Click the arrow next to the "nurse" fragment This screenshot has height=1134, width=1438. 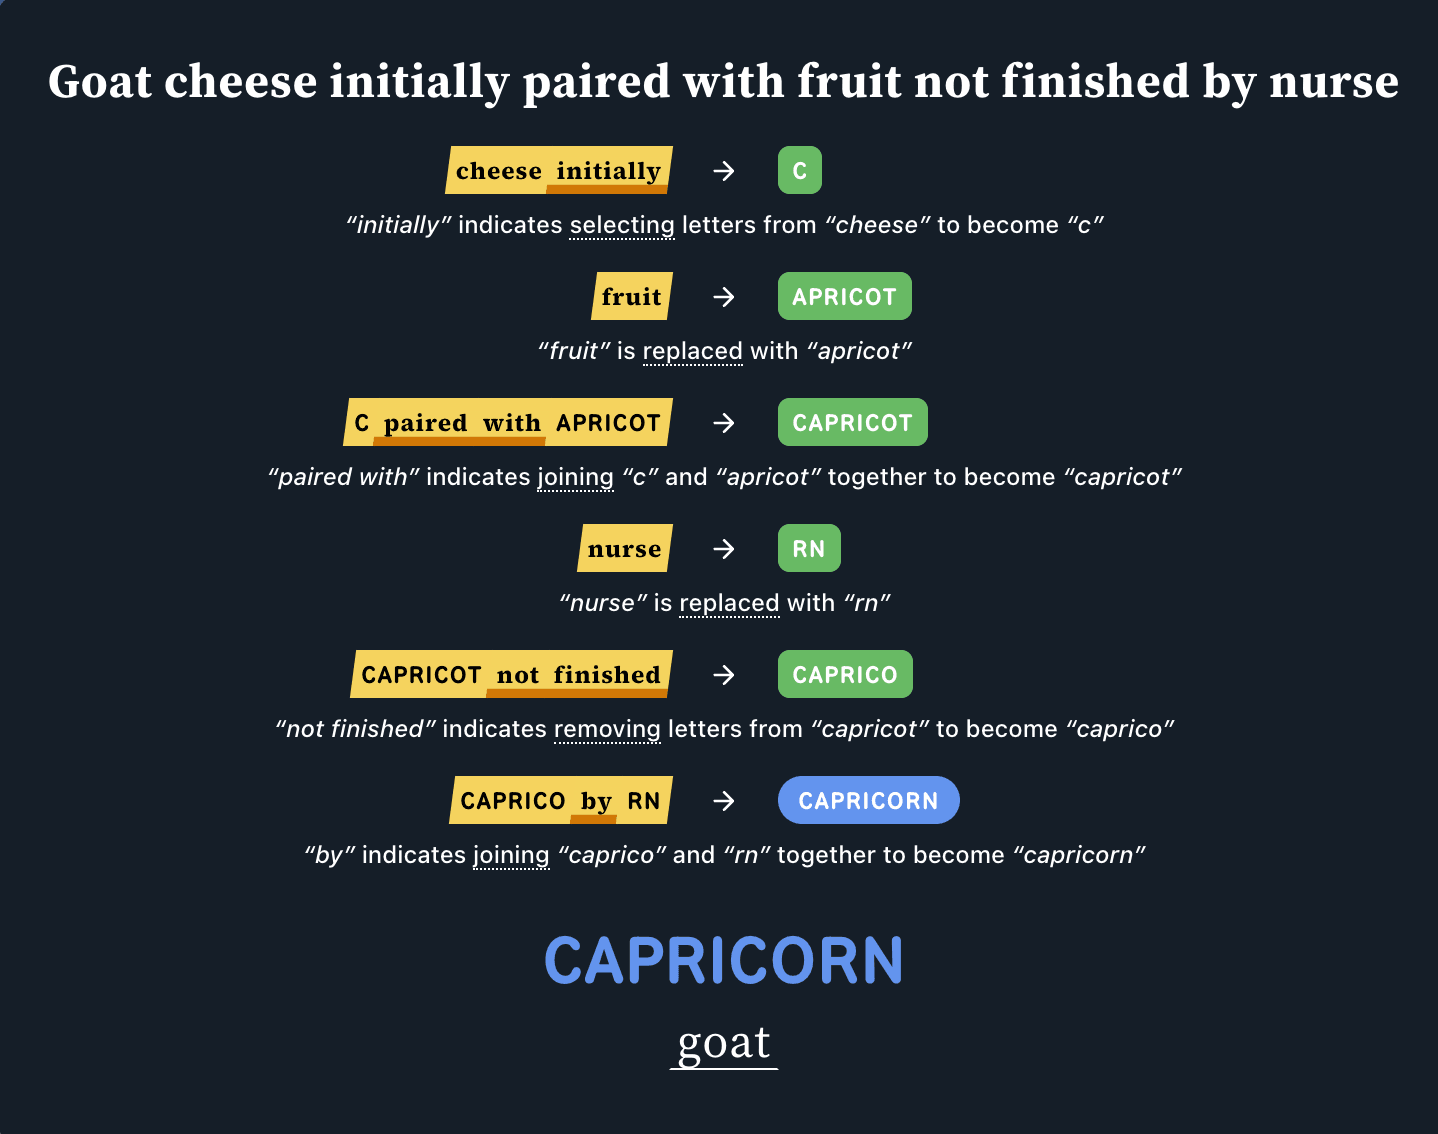coord(724,549)
